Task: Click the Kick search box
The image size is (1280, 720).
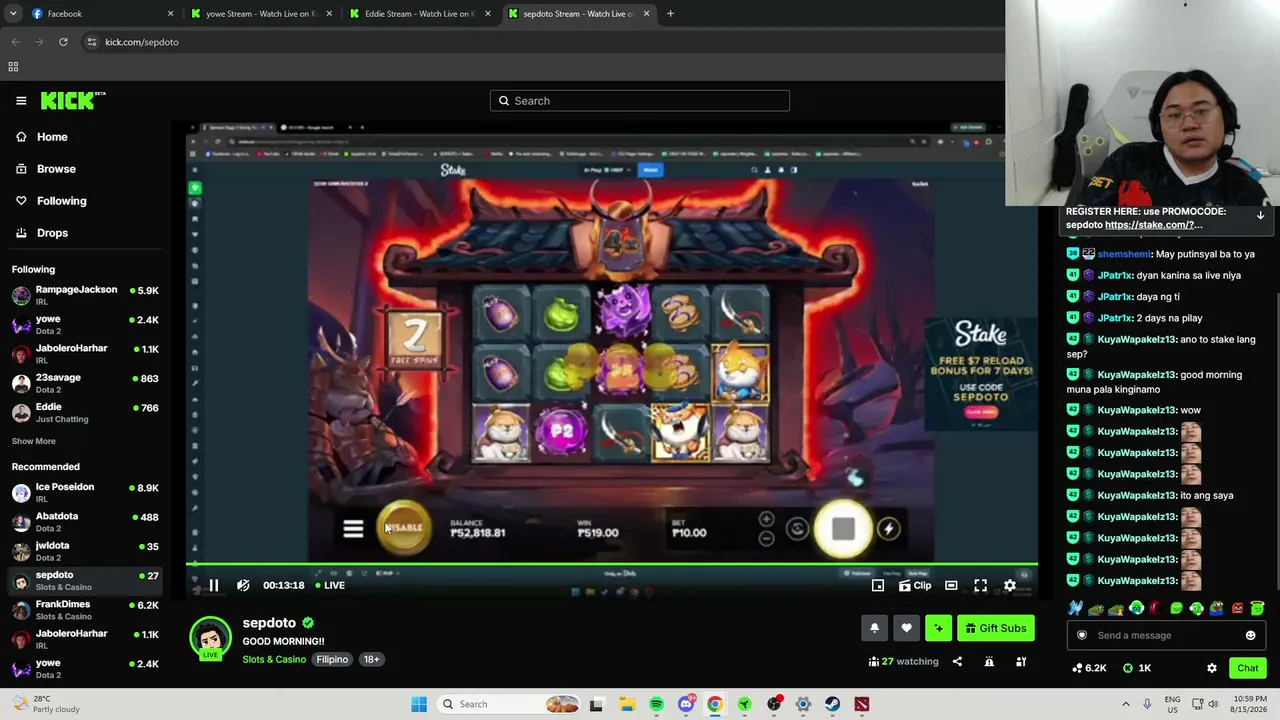Action: [640, 100]
